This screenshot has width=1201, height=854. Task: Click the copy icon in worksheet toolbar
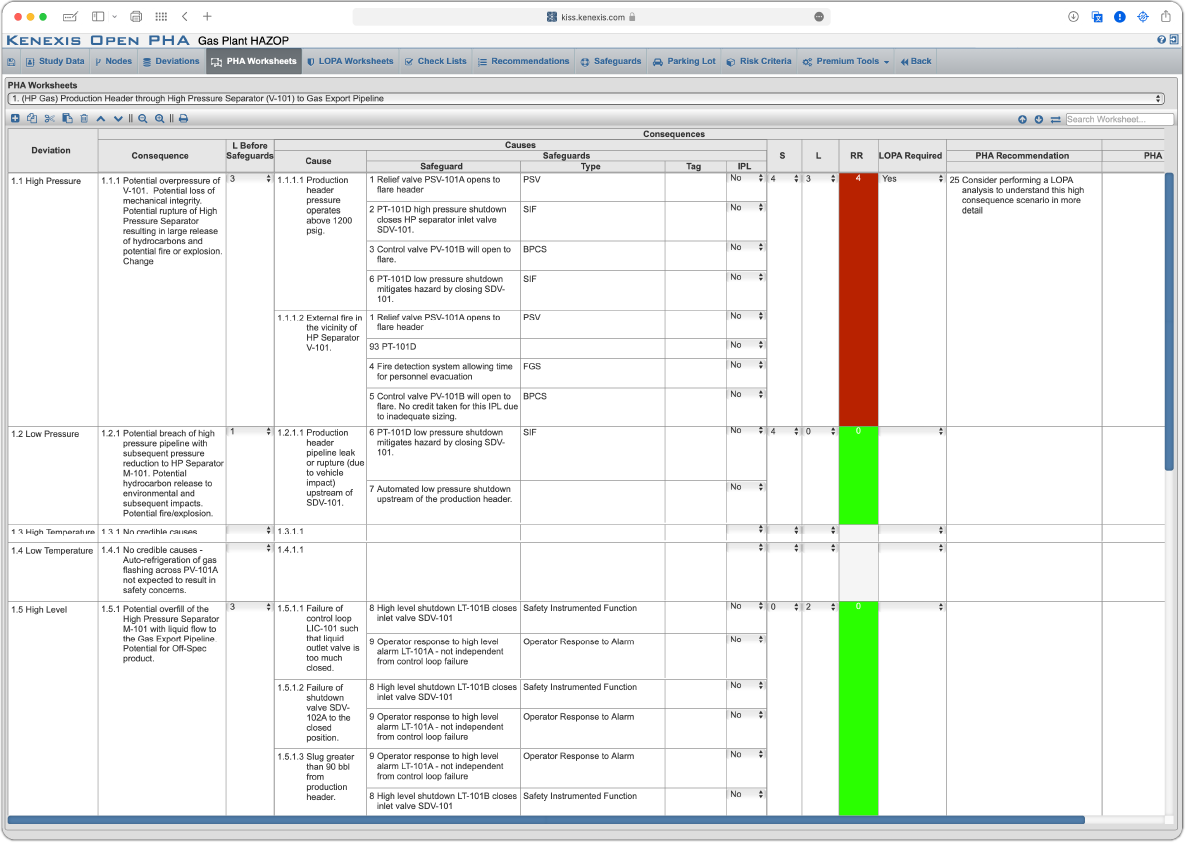click(32, 119)
